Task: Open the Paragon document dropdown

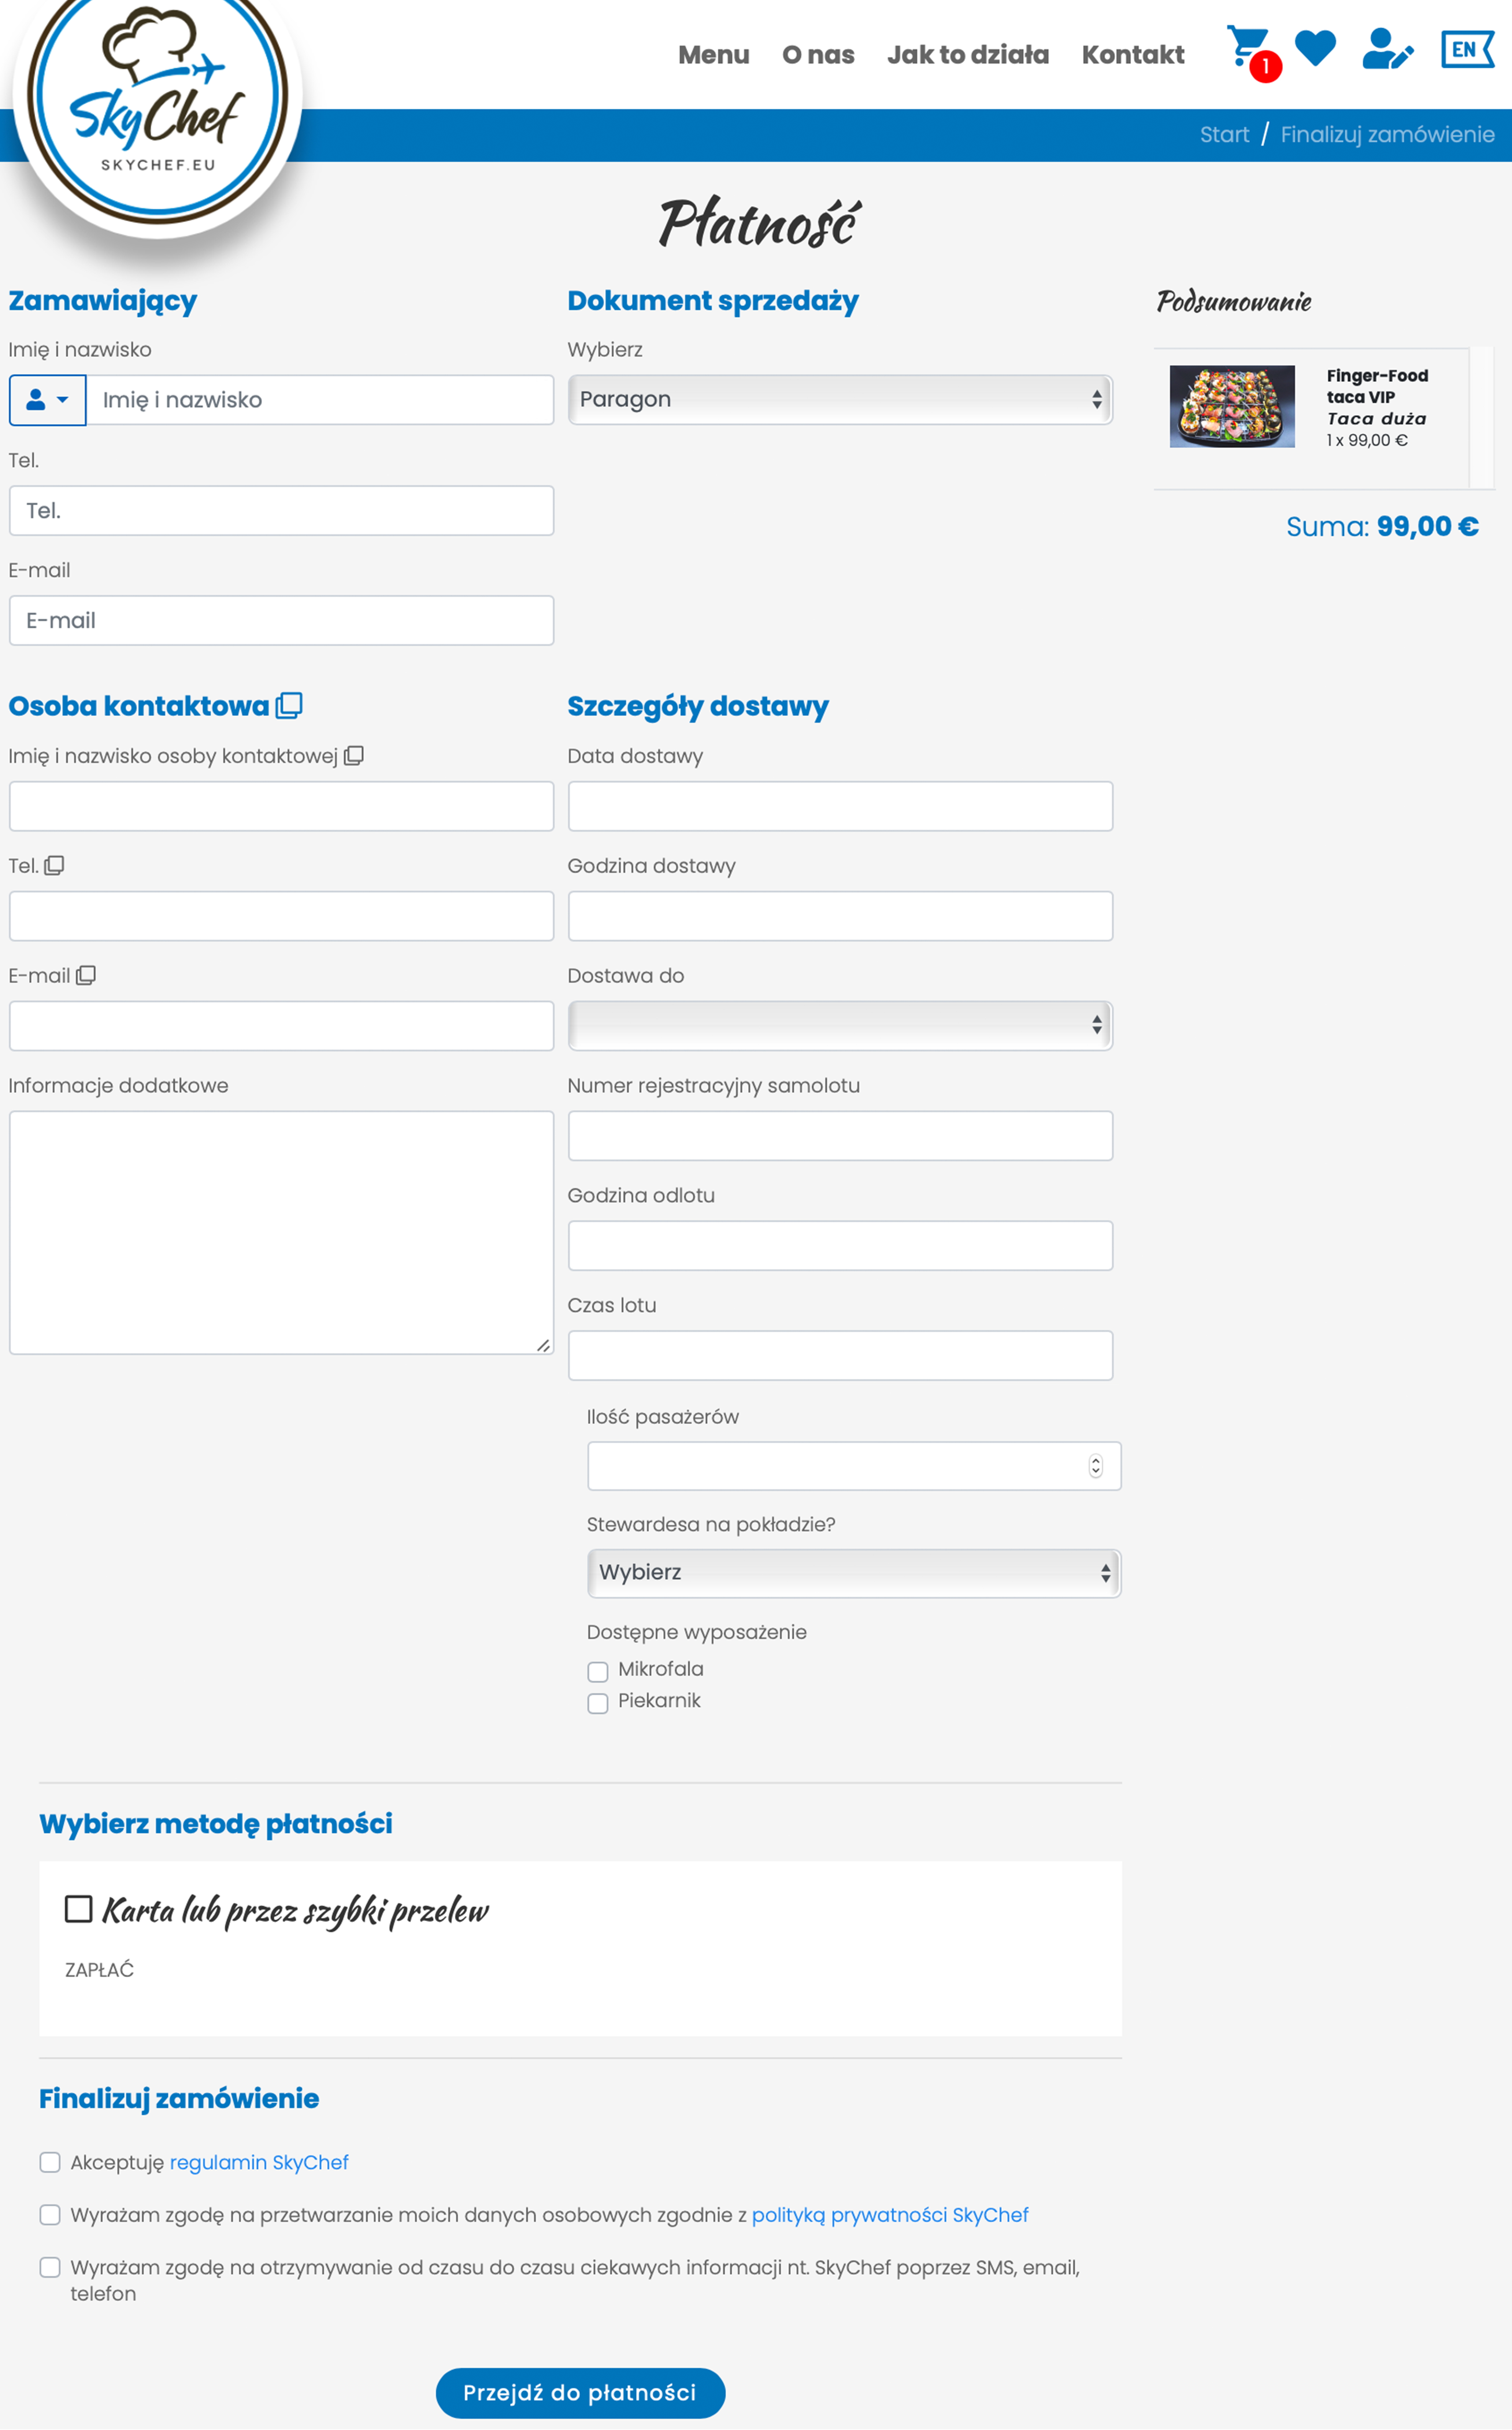Action: point(840,399)
